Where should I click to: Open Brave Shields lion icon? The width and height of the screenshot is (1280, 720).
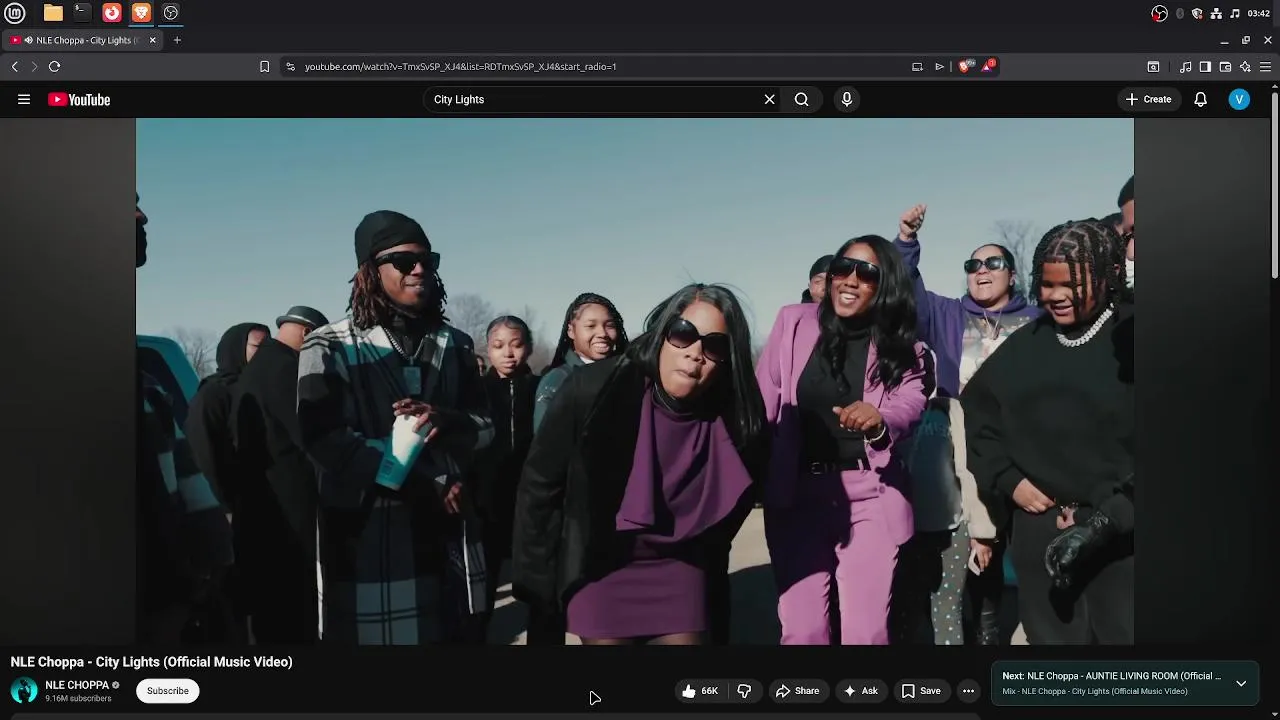tap(964, 66)
